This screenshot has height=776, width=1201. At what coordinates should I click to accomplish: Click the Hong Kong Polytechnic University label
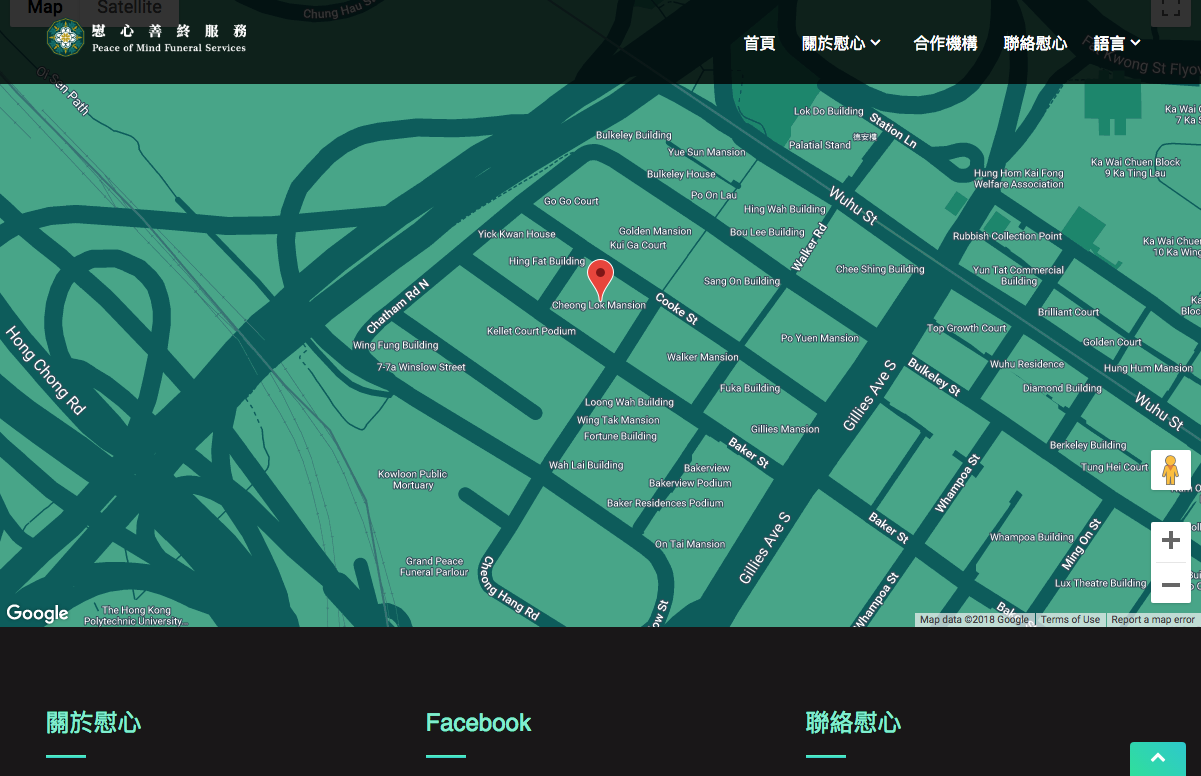point(136,615)
